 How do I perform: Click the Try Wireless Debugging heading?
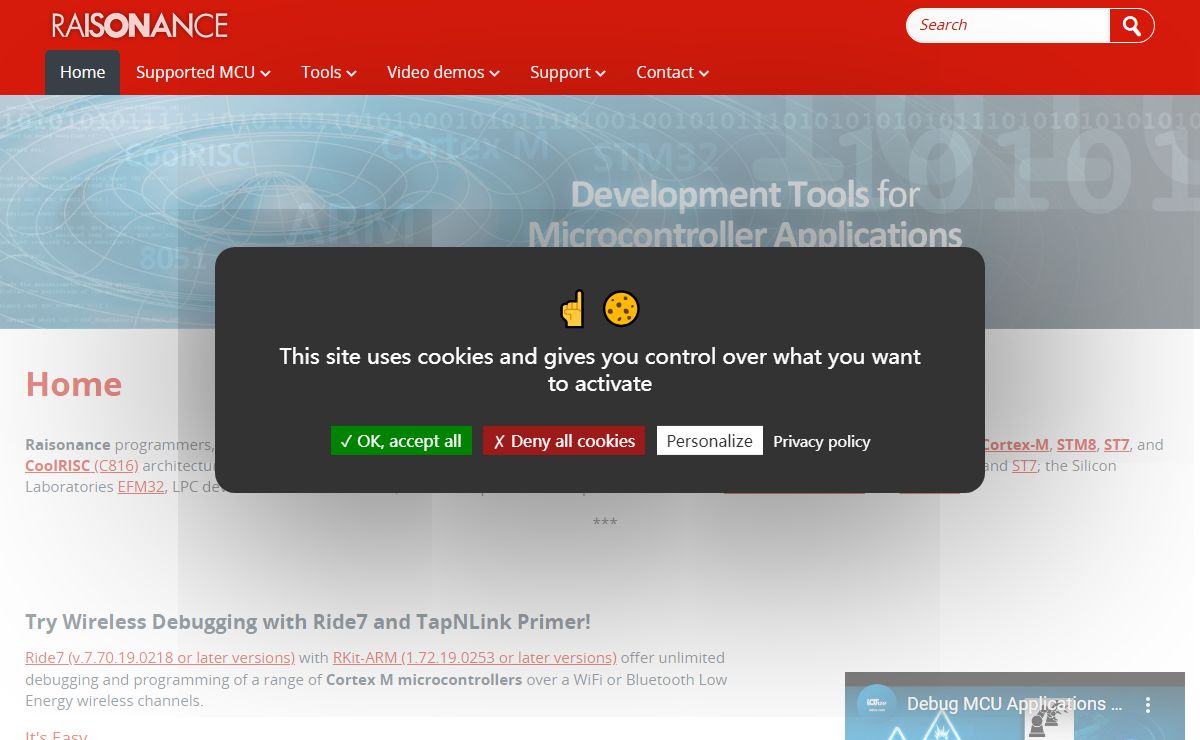pyautogui.click(x=308, y=622)
